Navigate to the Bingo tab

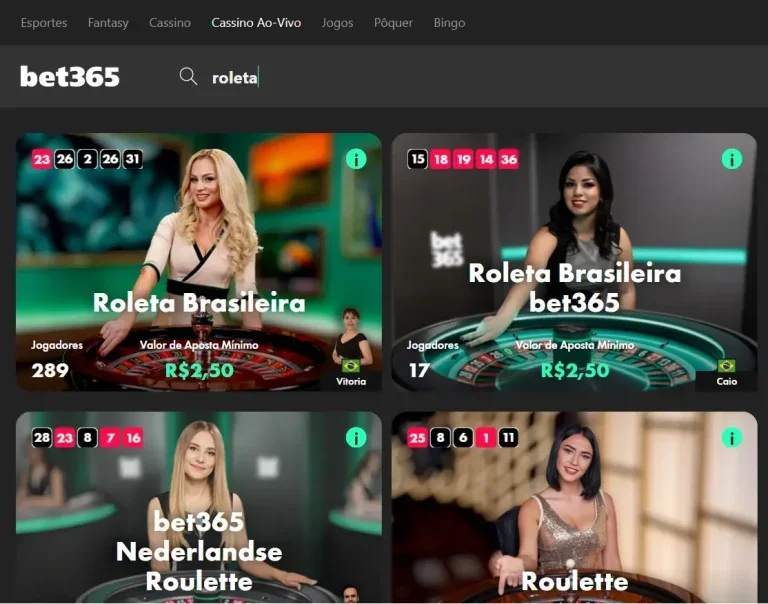[x=449, y=23]
